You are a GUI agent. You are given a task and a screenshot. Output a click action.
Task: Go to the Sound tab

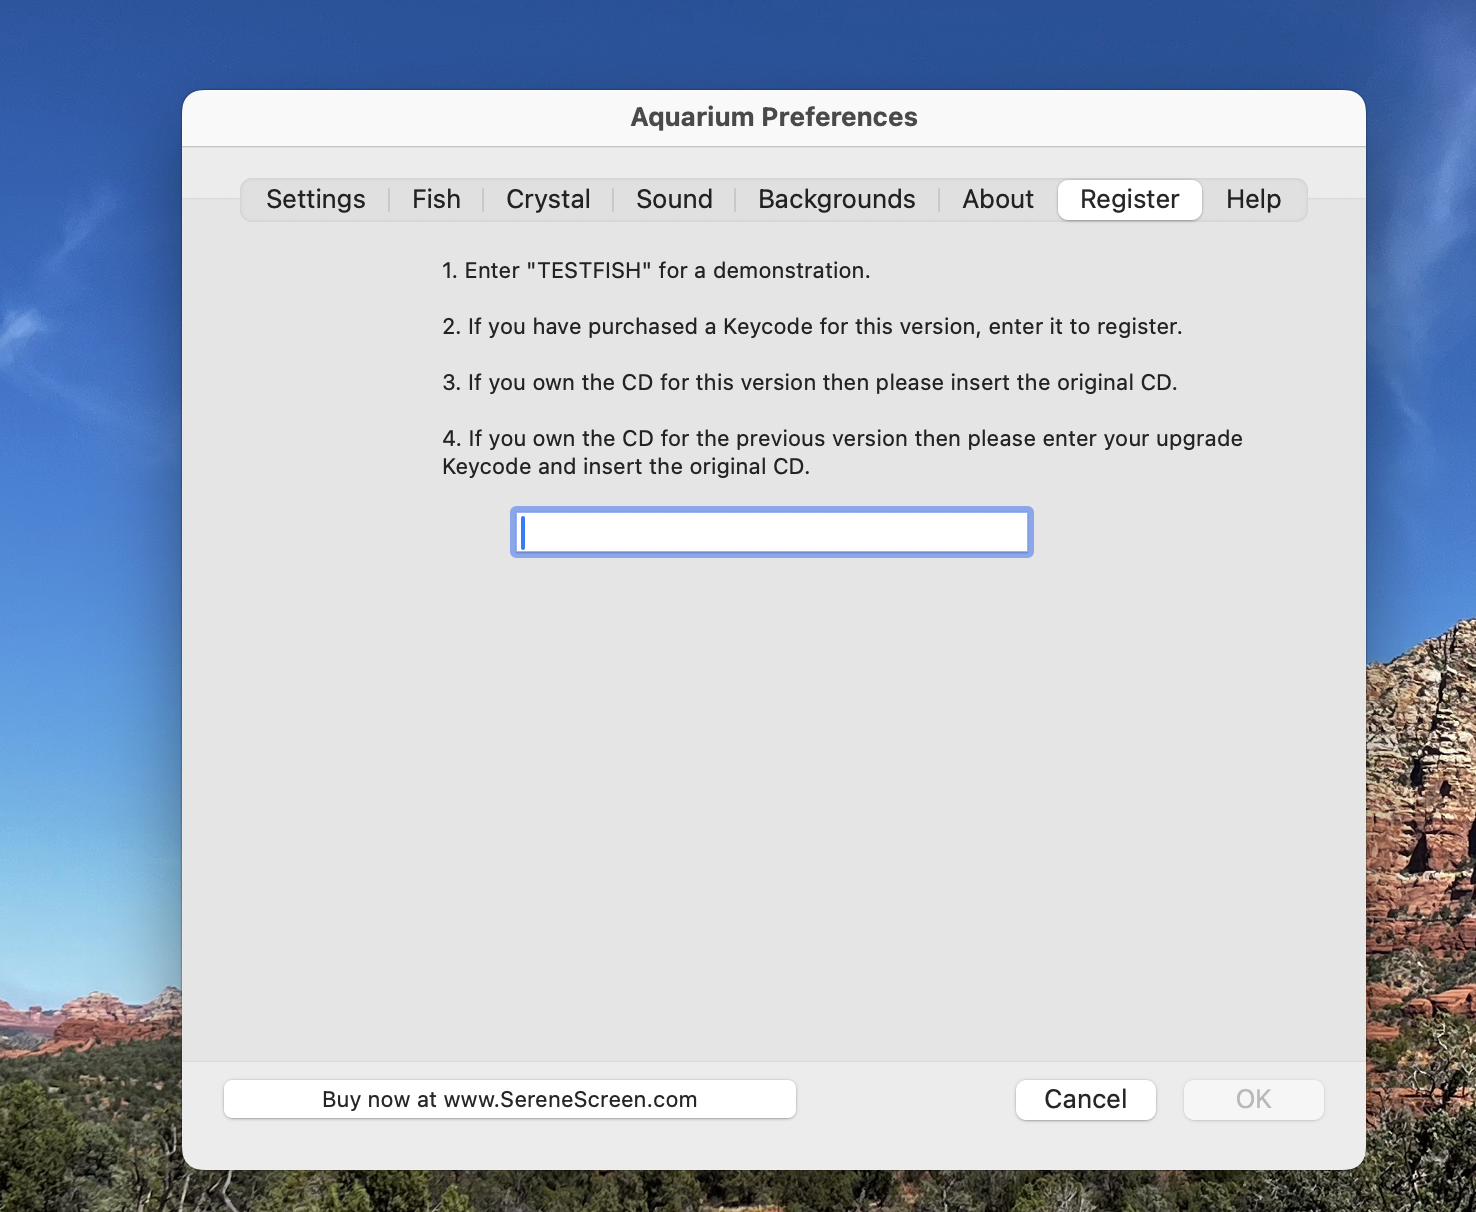click(674, 199)
